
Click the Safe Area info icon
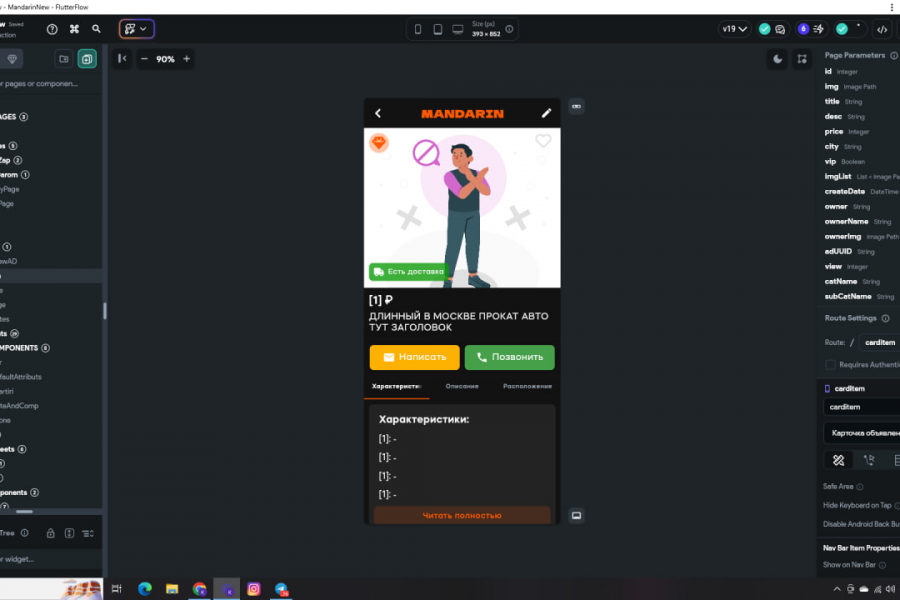click(860, 487)
